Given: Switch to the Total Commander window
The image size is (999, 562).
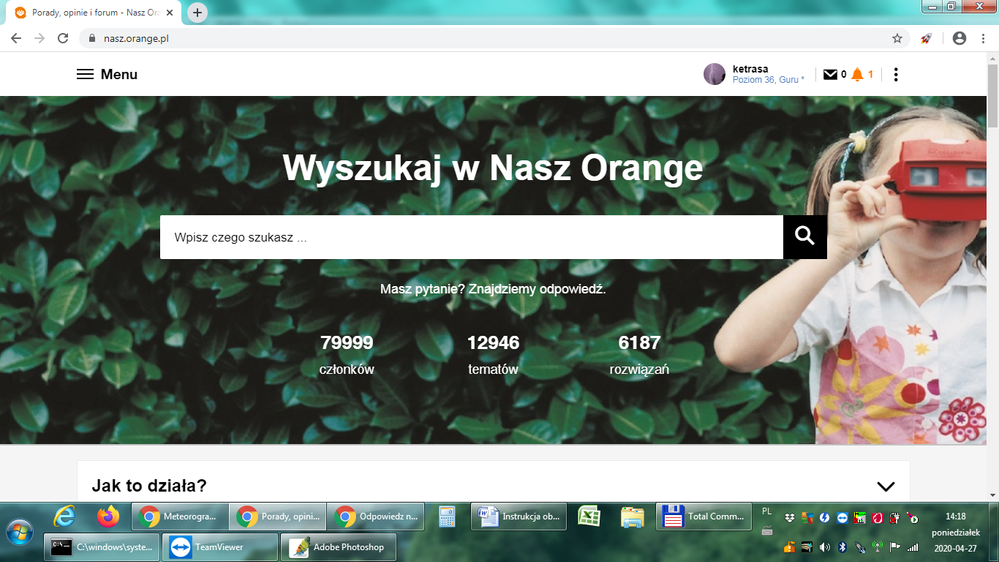Looking at the screenshot, I should click(x=703, y=516).
